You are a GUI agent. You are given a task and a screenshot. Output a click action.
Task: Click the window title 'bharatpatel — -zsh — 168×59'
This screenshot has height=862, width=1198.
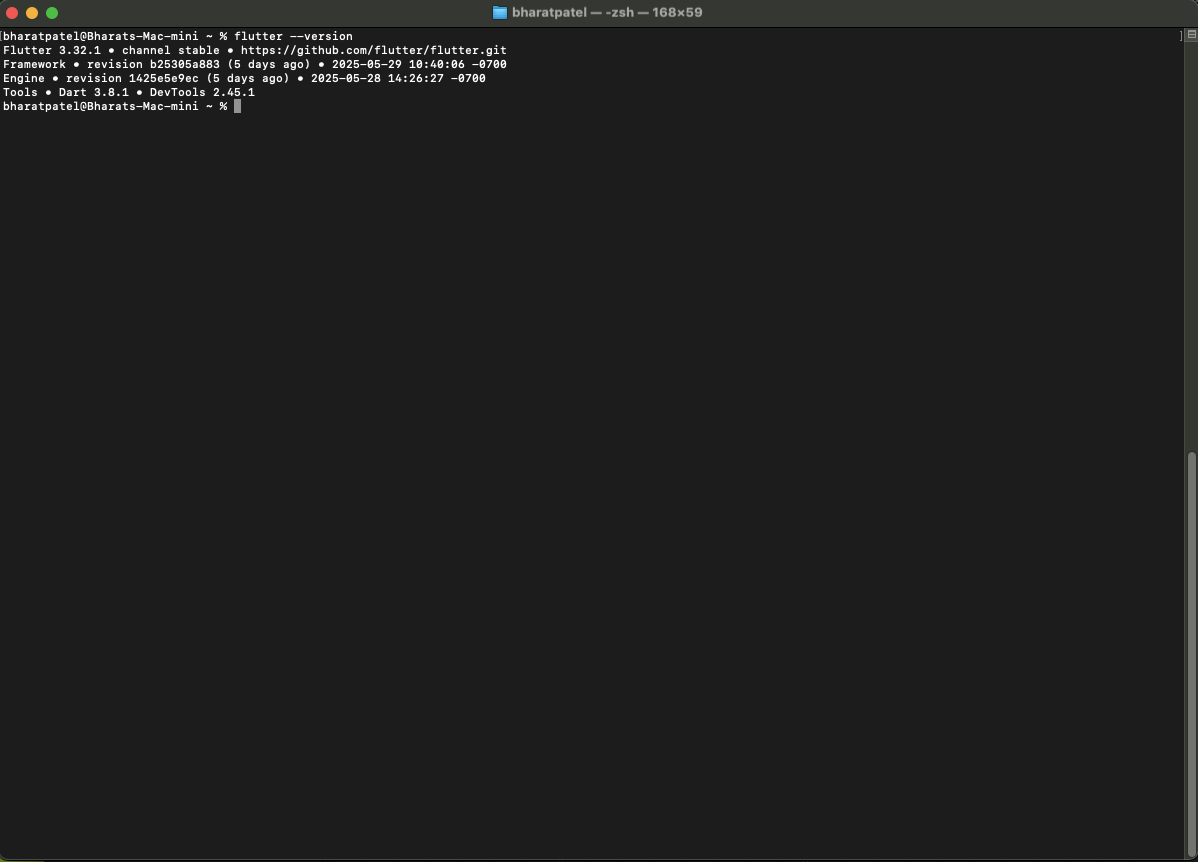point(607,13)
